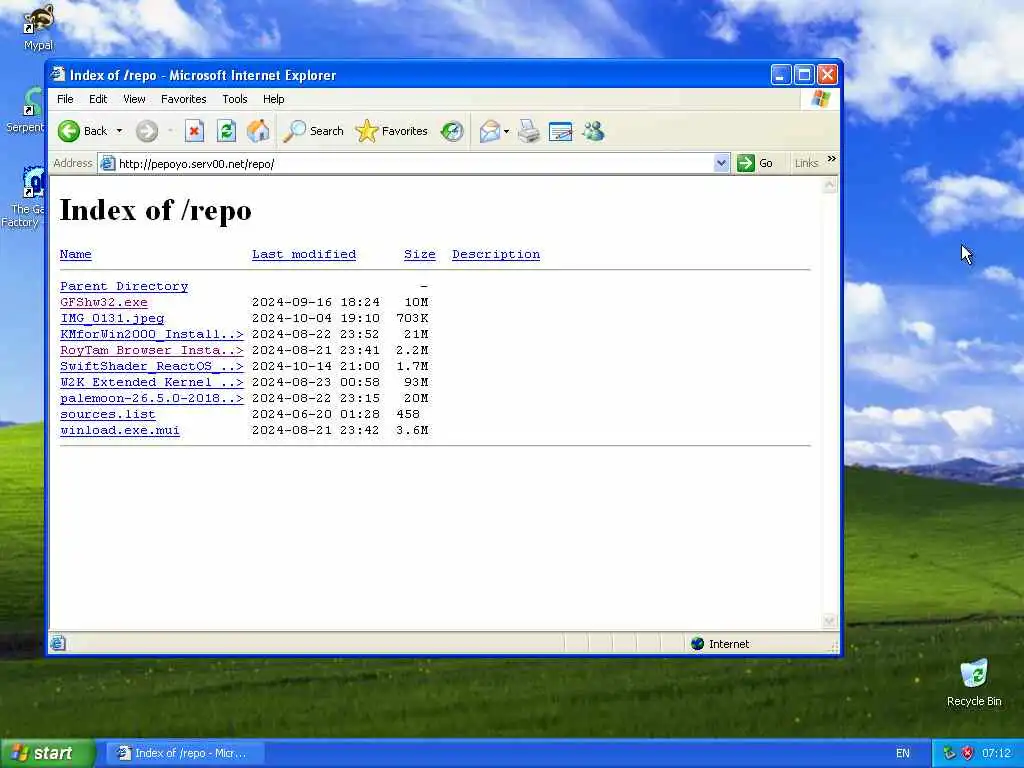Open the History icon in toolbar
1024x768 pixels.
[x=451, y=131]
